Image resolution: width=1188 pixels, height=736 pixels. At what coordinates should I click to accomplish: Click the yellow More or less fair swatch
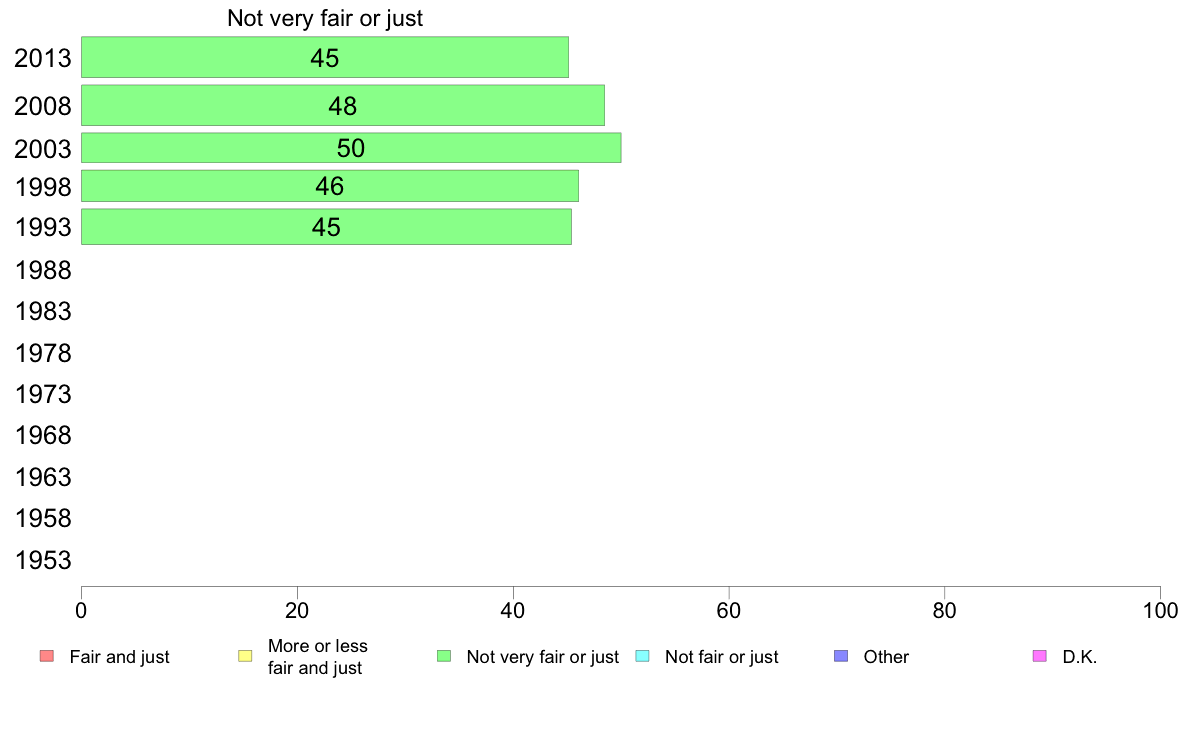click(245, 656)
